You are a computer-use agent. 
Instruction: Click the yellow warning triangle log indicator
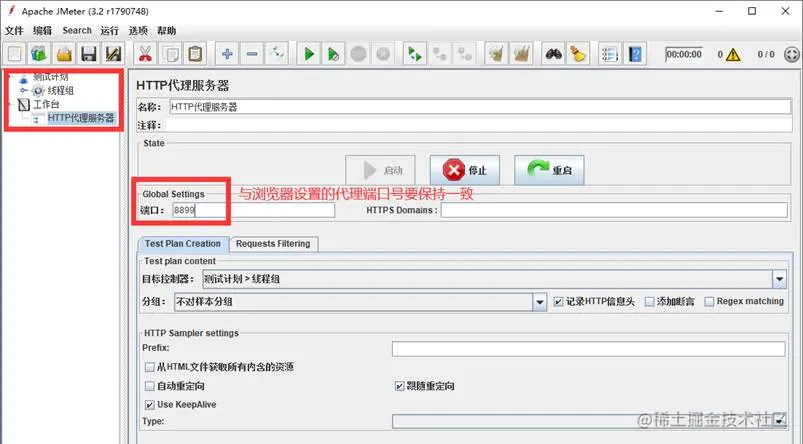click(733, 54)
